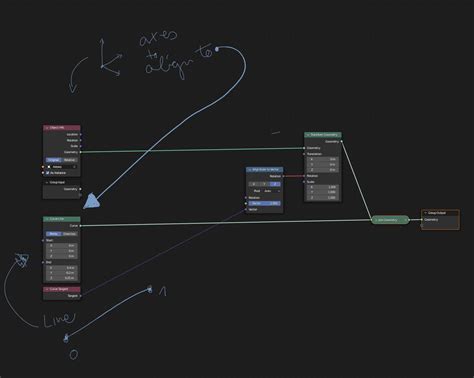474x378 pixels.
Task: Click the Rotation input socket of Transform Geometry
Action: tap(304, 176)
